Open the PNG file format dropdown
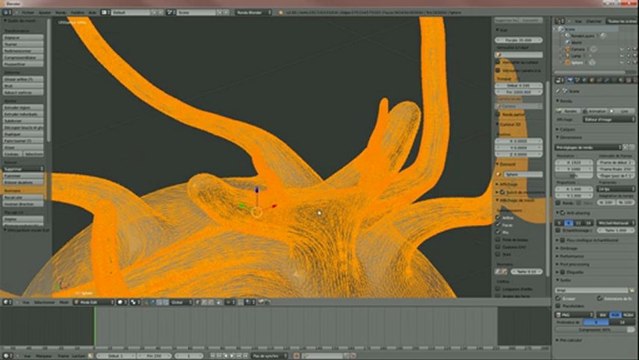This screenshot has height=360, width=639. [574, 315]
